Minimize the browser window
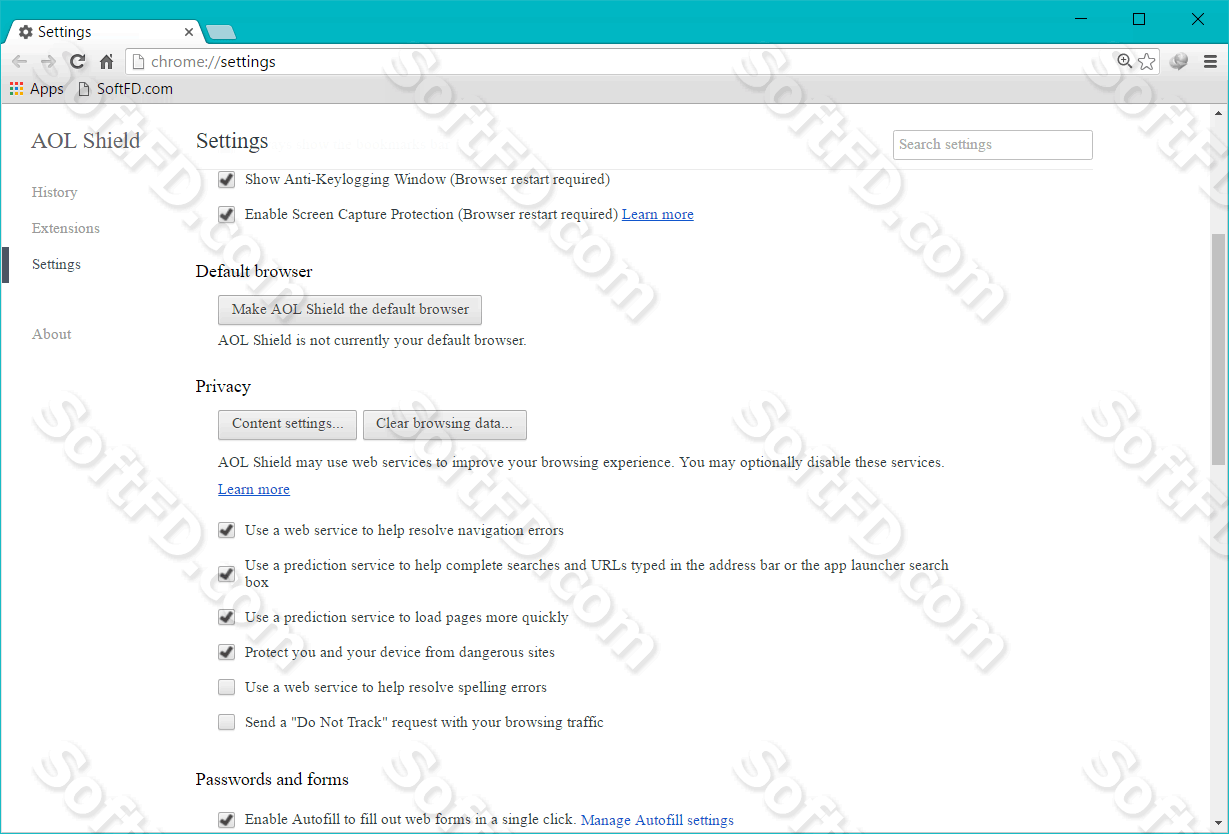 (1080, 19)
